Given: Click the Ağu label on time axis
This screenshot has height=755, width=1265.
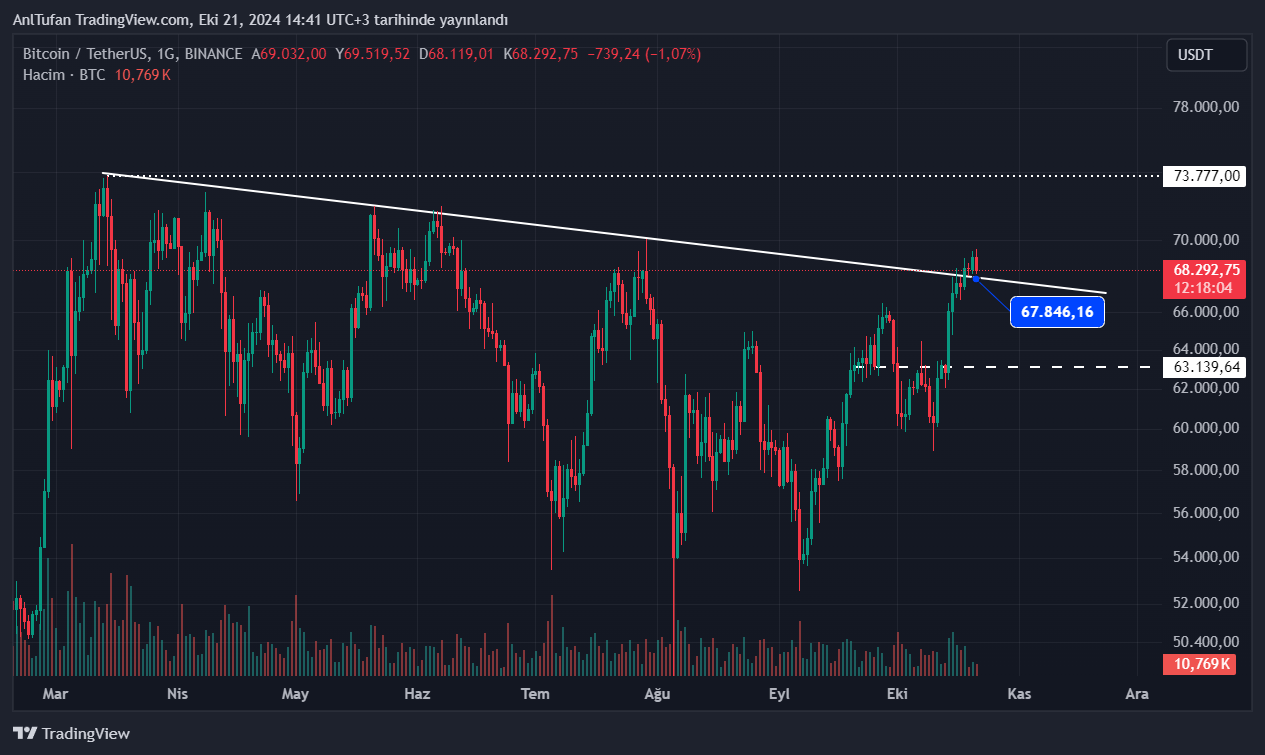Looking at the screenshot, I should [656, 694].
